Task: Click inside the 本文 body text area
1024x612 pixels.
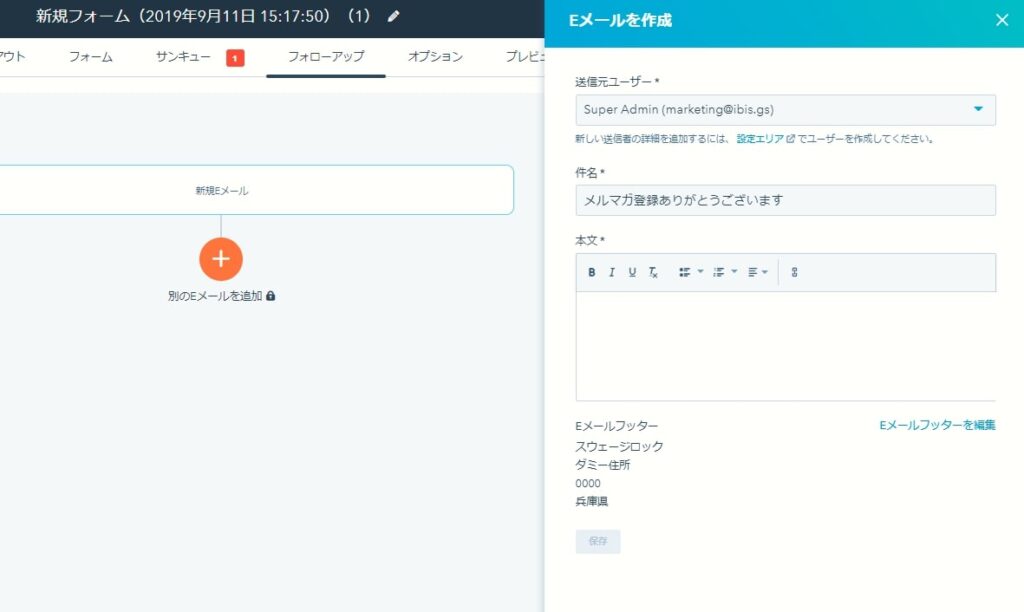Action: point(785,346)
